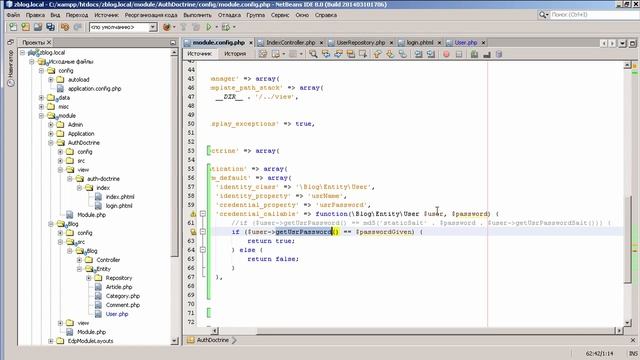Click the Last Edit icon in editor toolbar
The image size is (640, 360).
click(x=263, y=54)
